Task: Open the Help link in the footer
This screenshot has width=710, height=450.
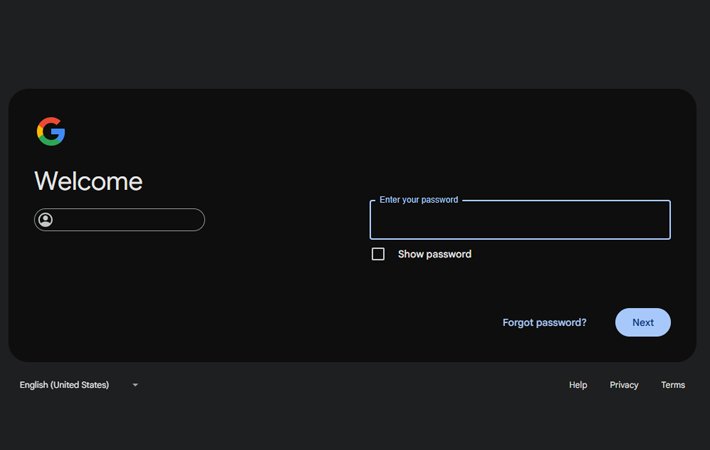Action: pos(578,385)
